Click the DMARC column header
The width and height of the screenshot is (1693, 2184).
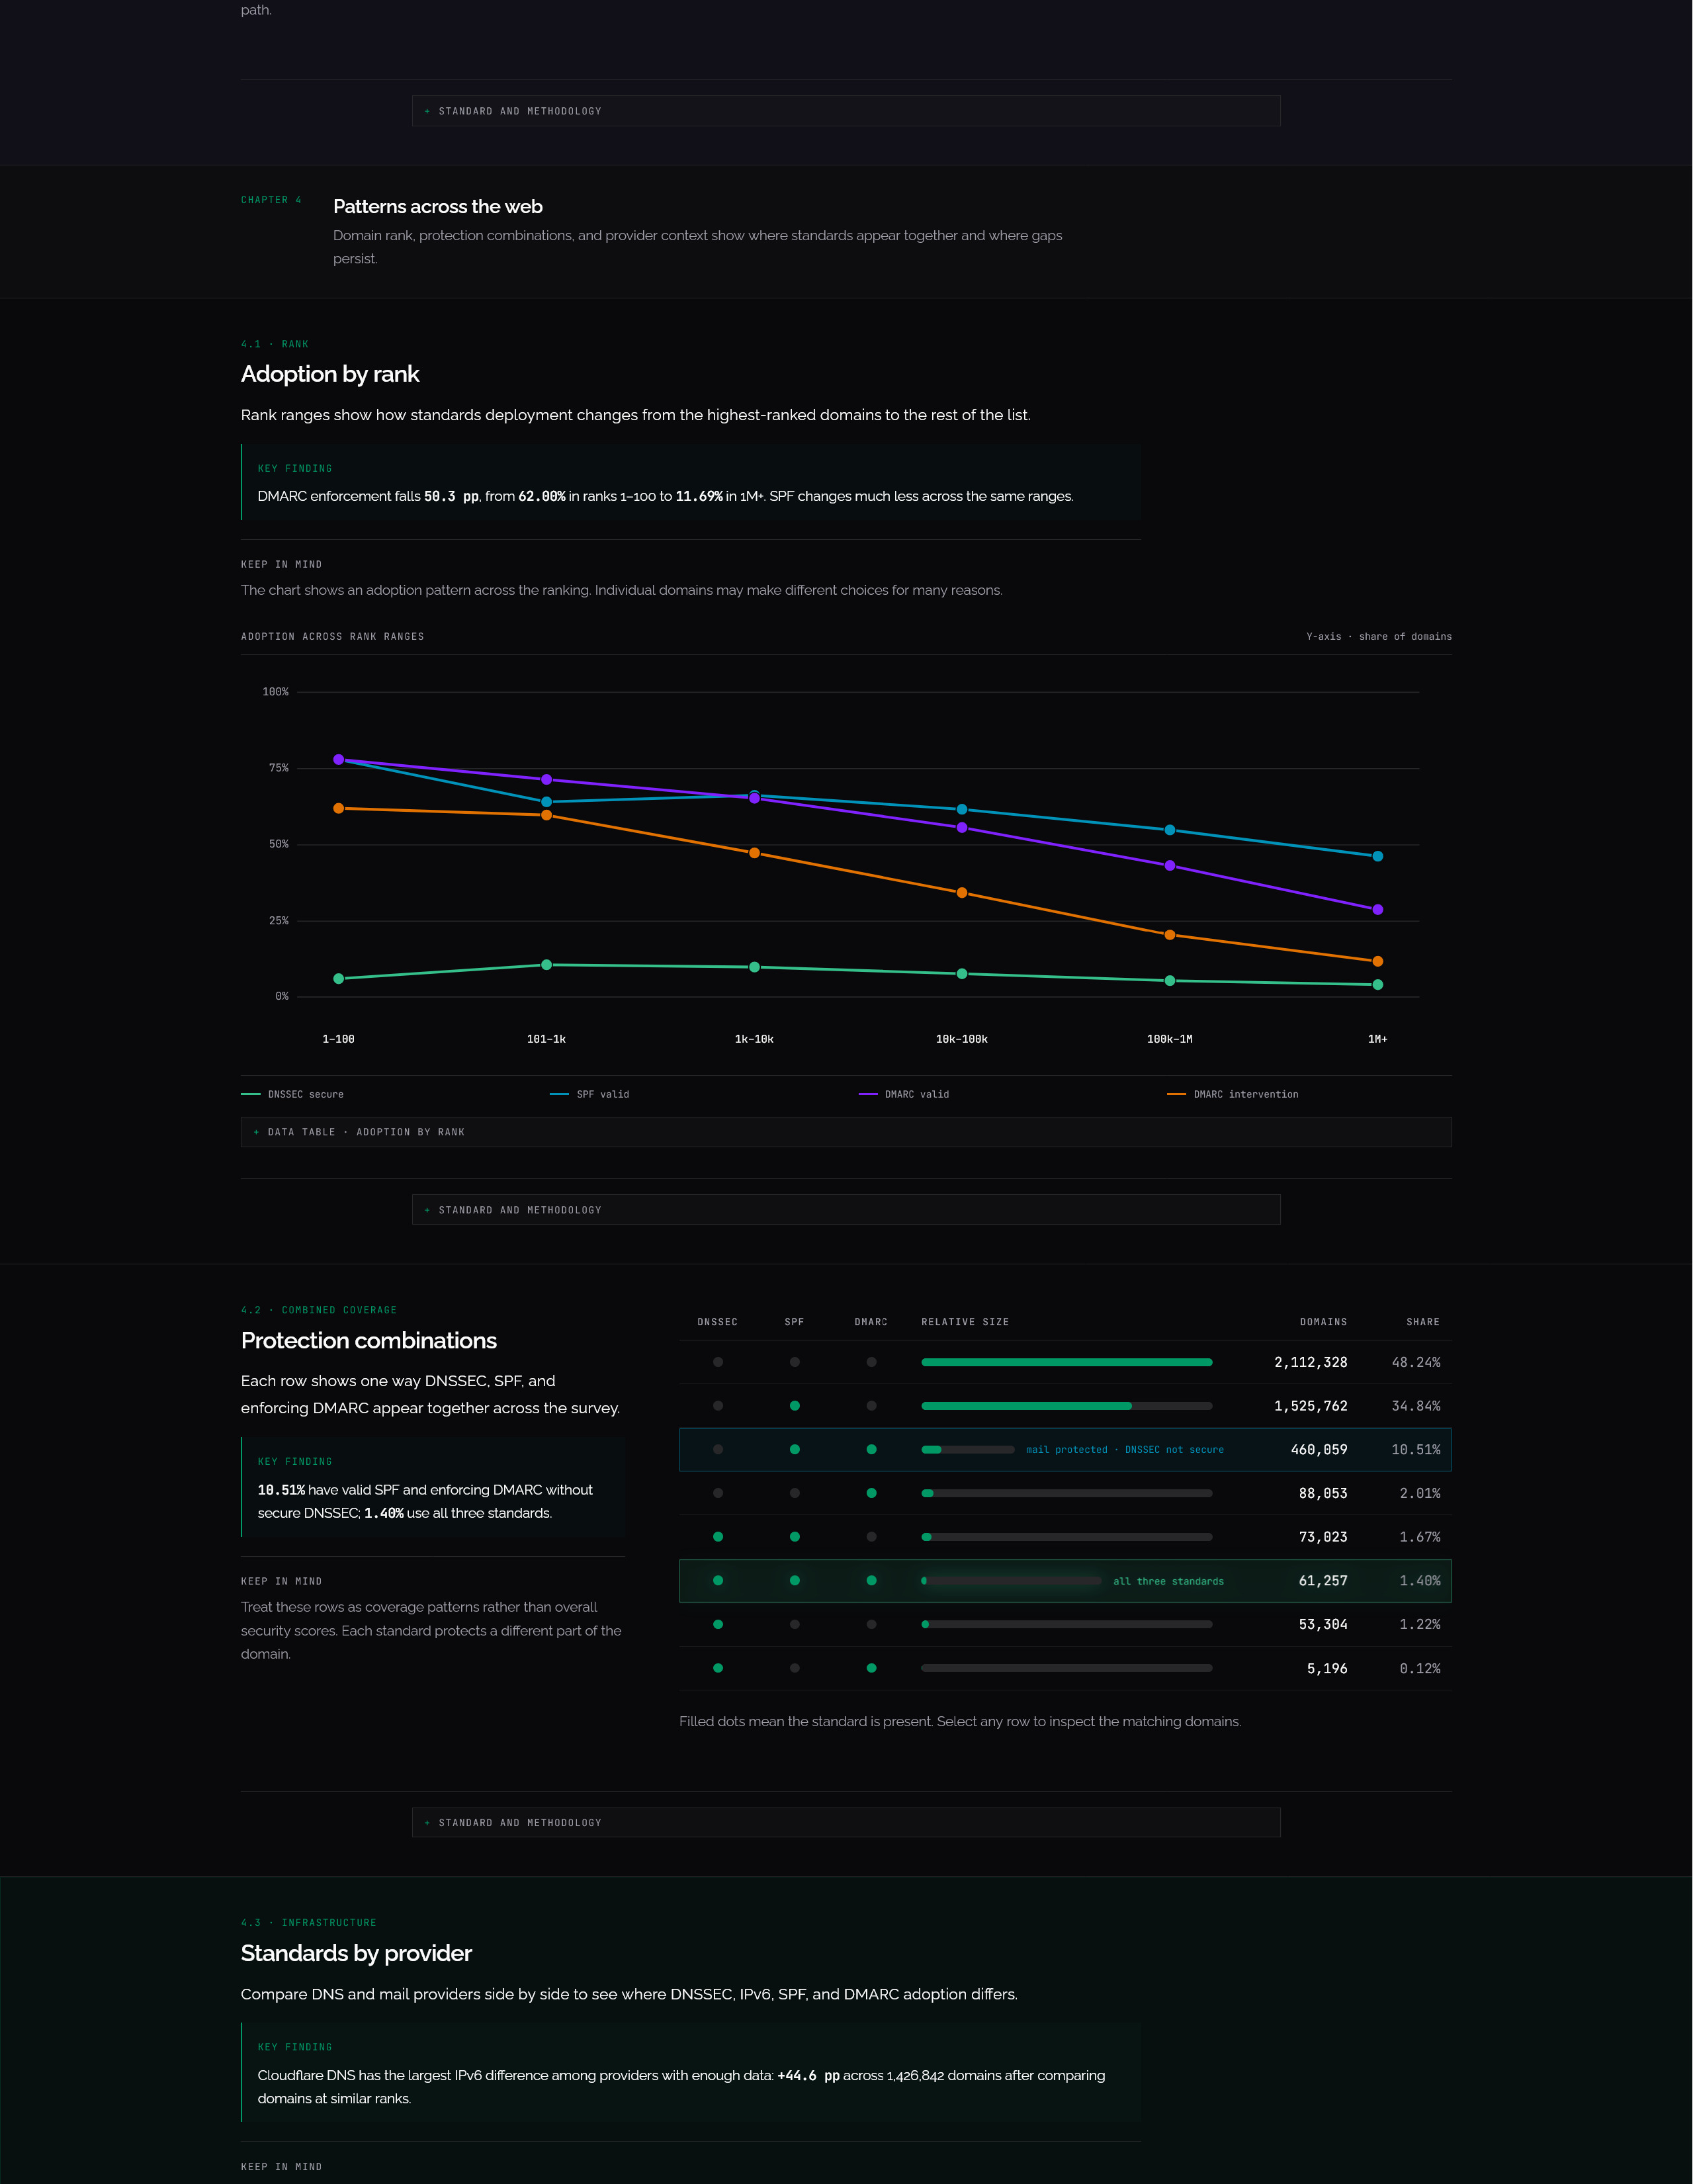coord(872,1322)
